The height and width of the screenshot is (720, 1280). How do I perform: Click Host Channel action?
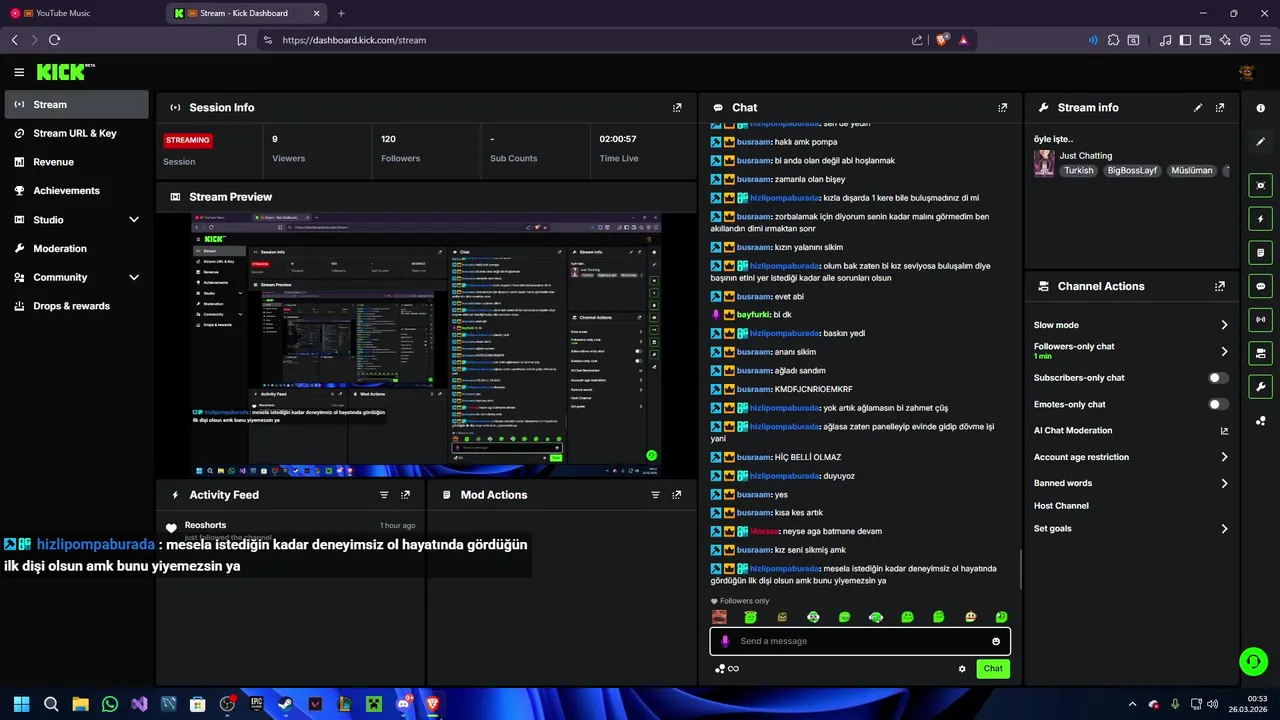click(1061, 506)
